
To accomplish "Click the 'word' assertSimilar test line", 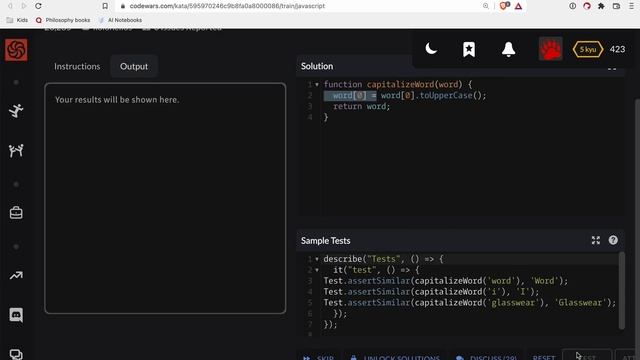I will (446, 281).
